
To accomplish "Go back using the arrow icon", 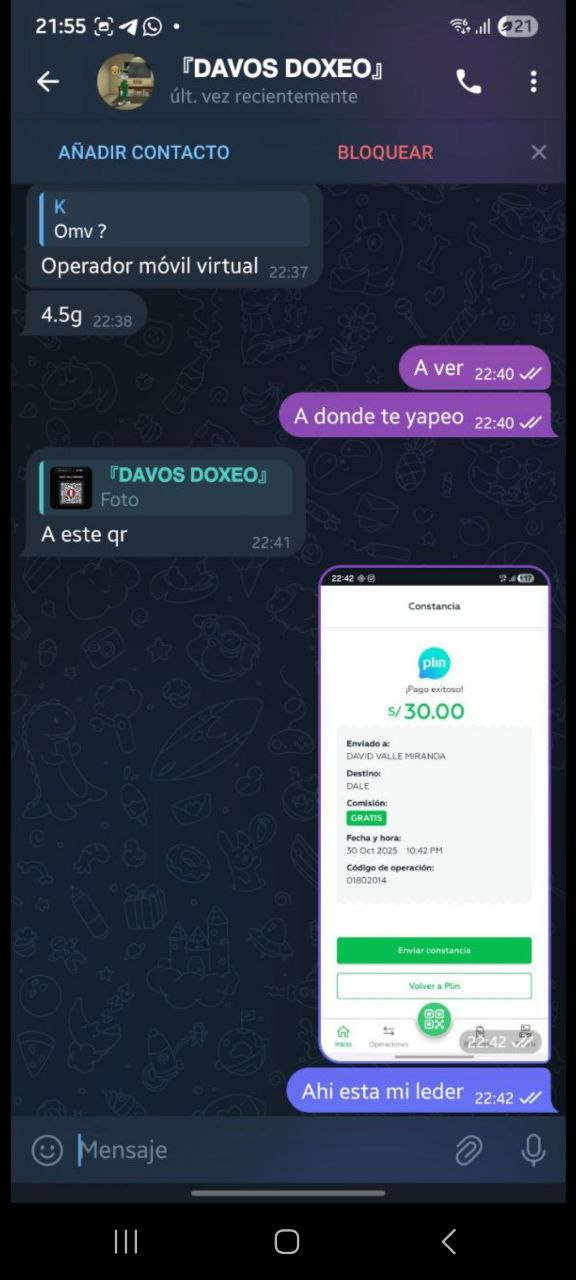I will click(48, 82).
